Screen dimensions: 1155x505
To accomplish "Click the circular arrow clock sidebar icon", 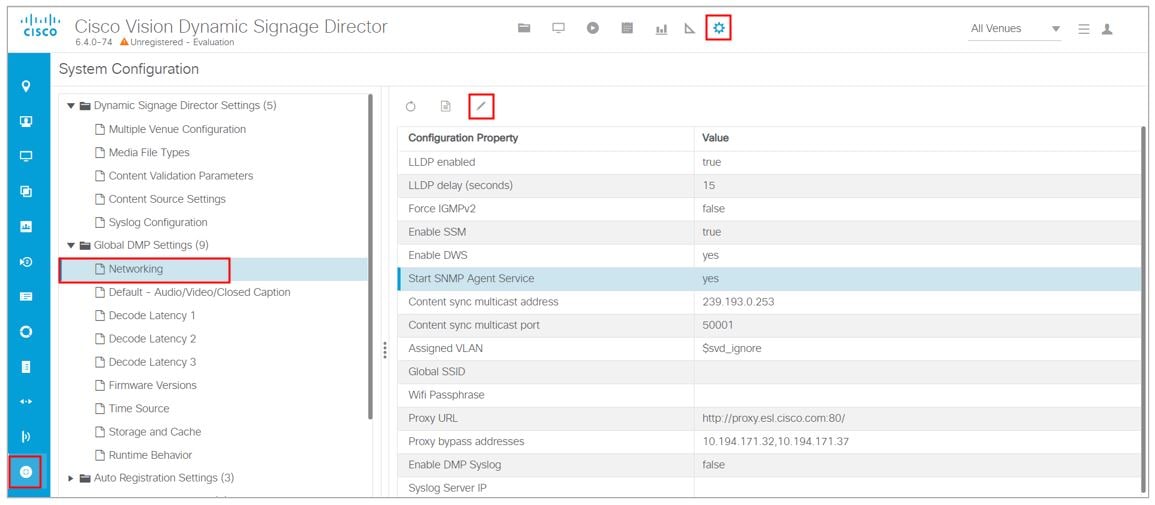I will 27,261.
